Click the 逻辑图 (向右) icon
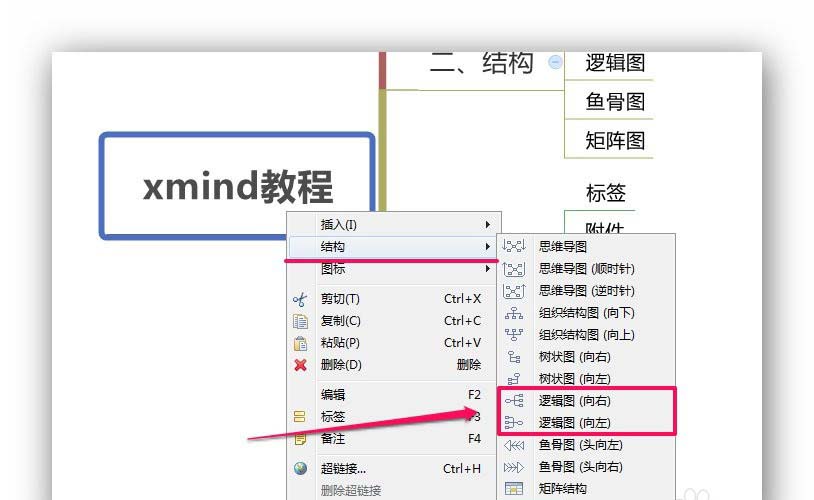This screenshot has width=814, height=500. (514, 401)
